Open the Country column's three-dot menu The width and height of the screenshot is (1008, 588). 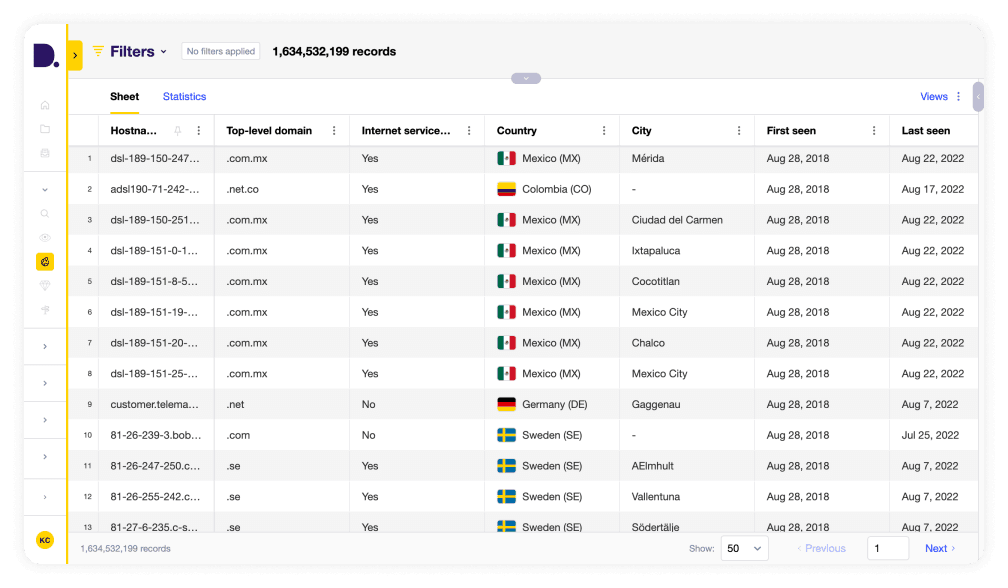click(605, 131)
